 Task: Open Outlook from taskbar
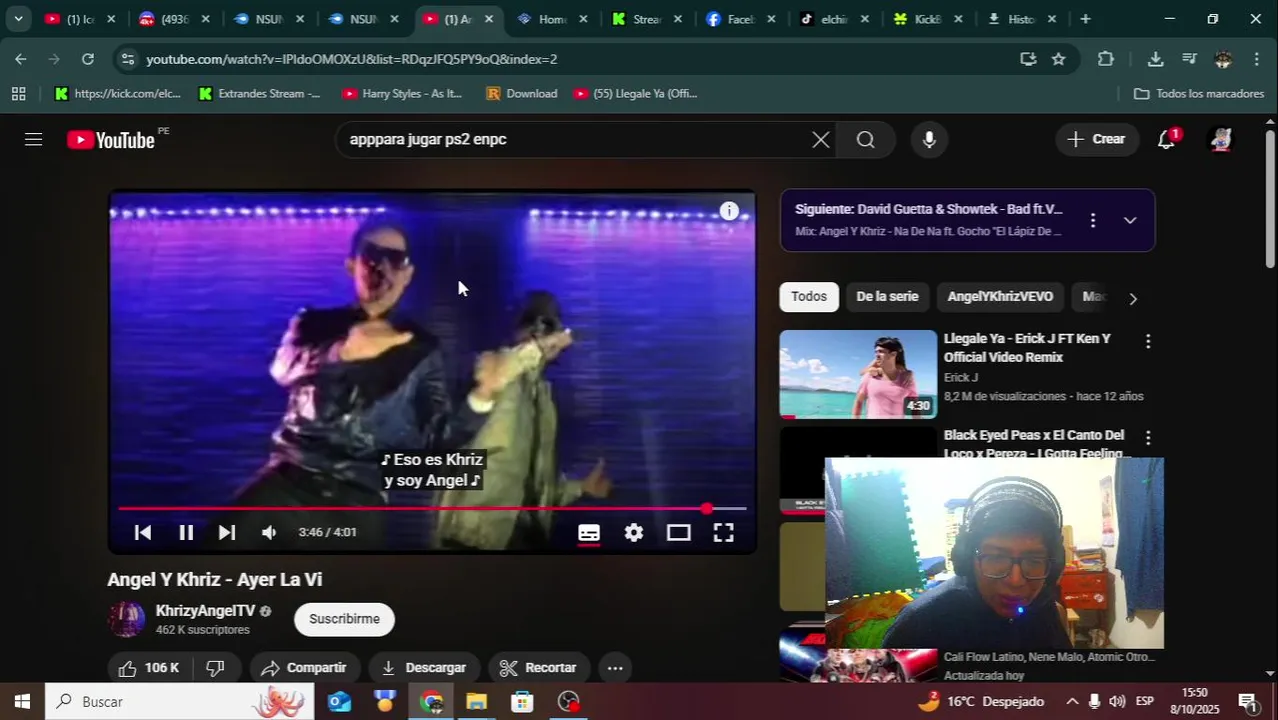tap(339, 702)
